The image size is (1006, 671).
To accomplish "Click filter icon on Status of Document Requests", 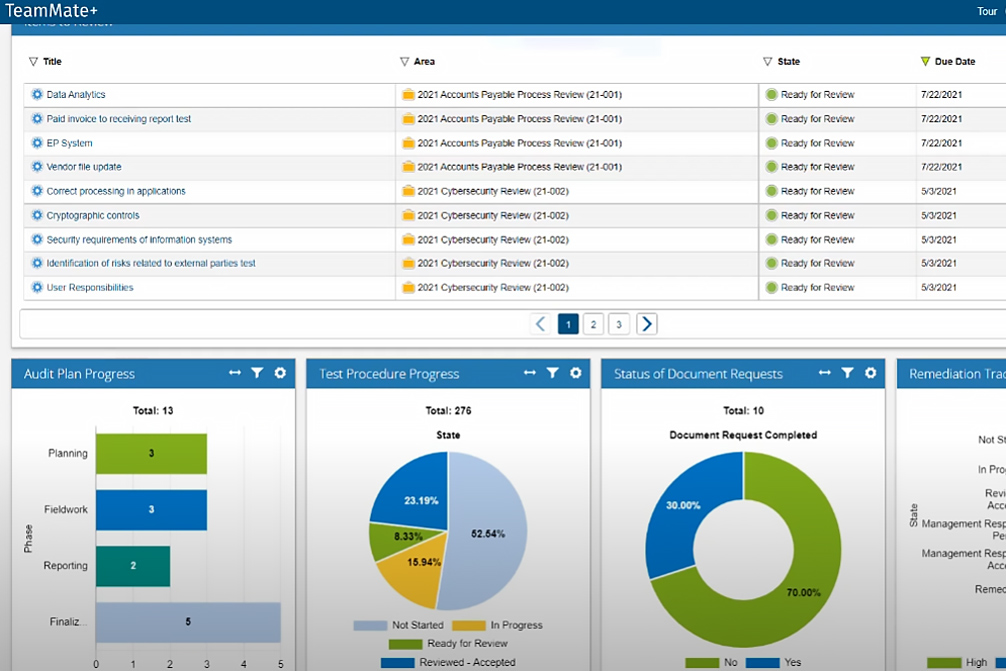I will [x=847, y=373].
